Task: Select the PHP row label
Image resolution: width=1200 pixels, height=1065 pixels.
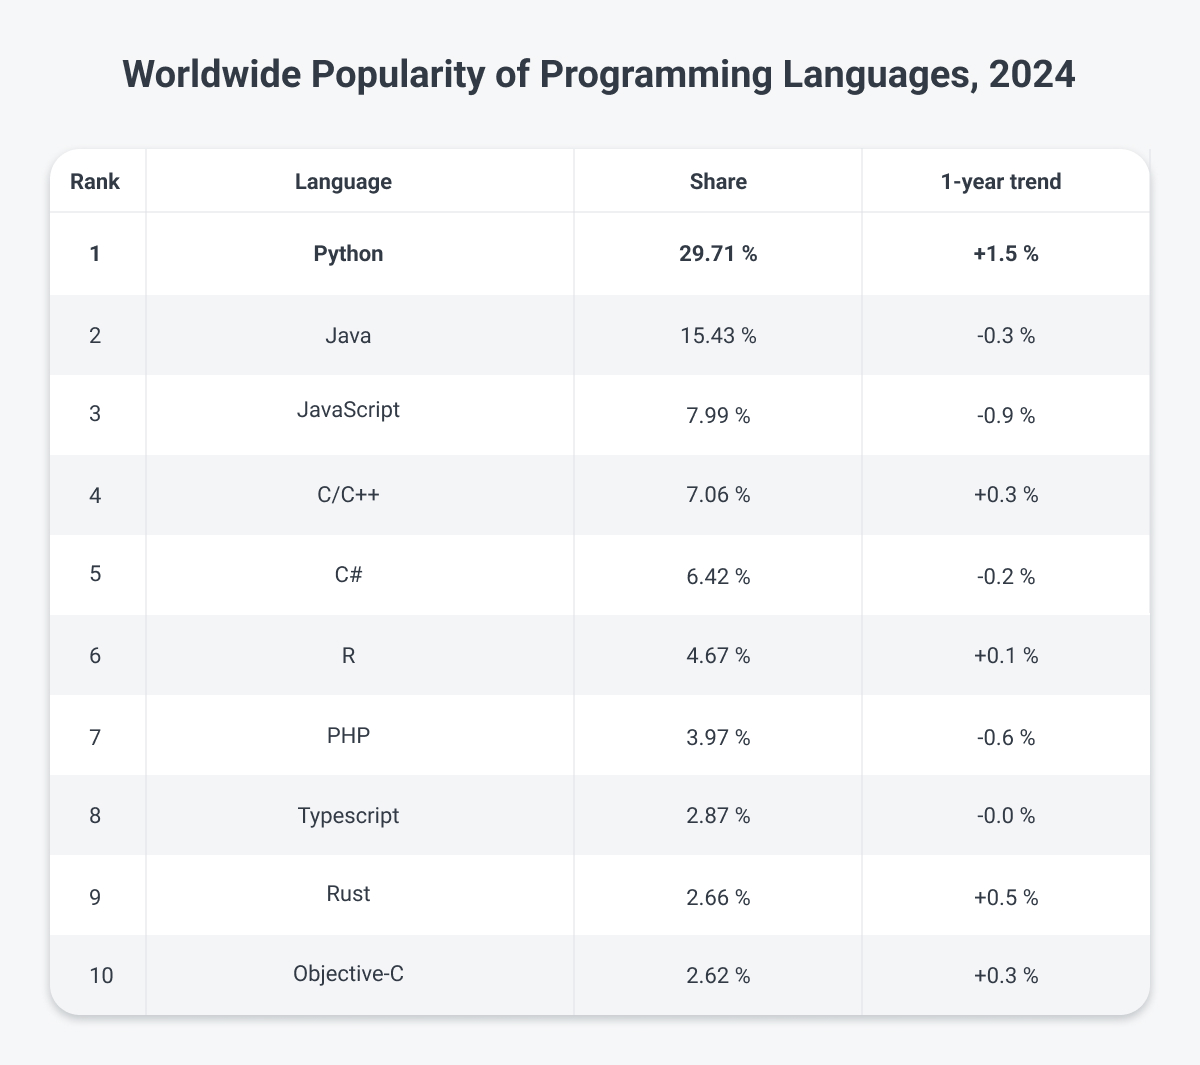Action: pos(347,736)
